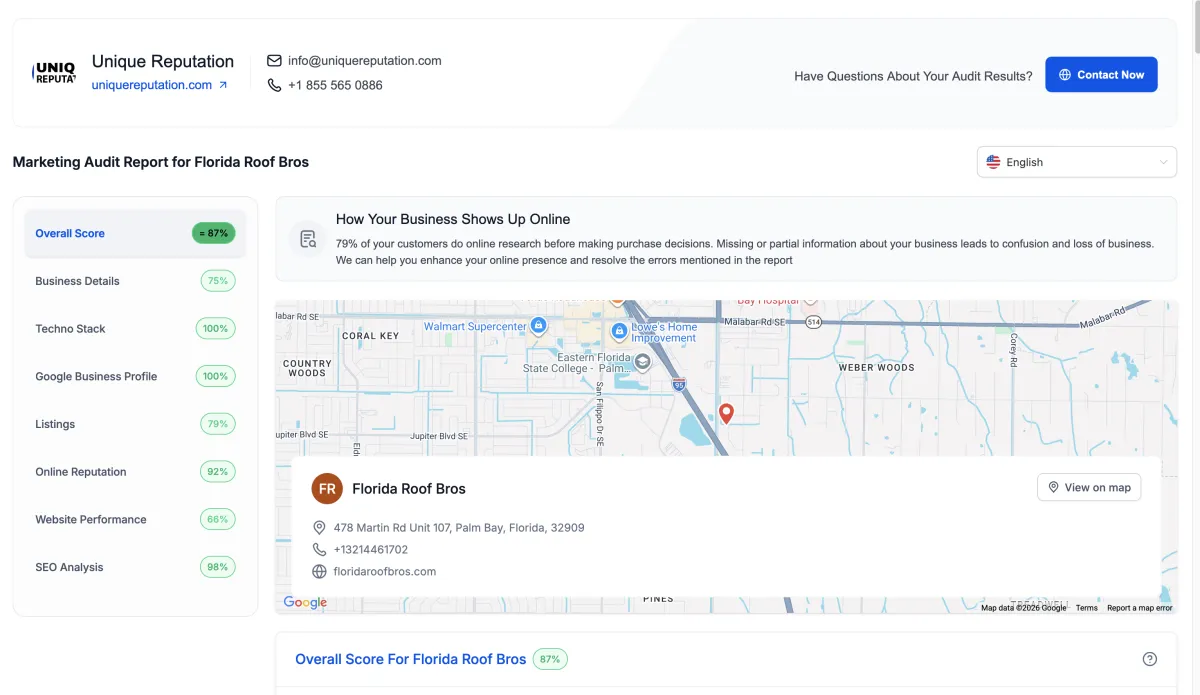
Task: Click info@uniquereputation.com email address
Action: coord(364,61)
